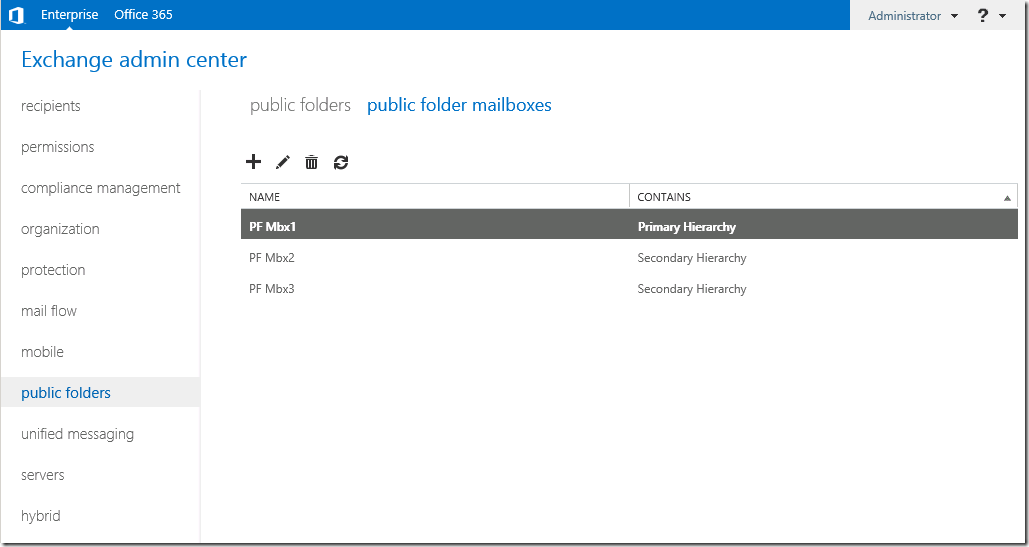
Task: Delete the selected mailbox with trash icon
Action: click(x=311, y=162)
